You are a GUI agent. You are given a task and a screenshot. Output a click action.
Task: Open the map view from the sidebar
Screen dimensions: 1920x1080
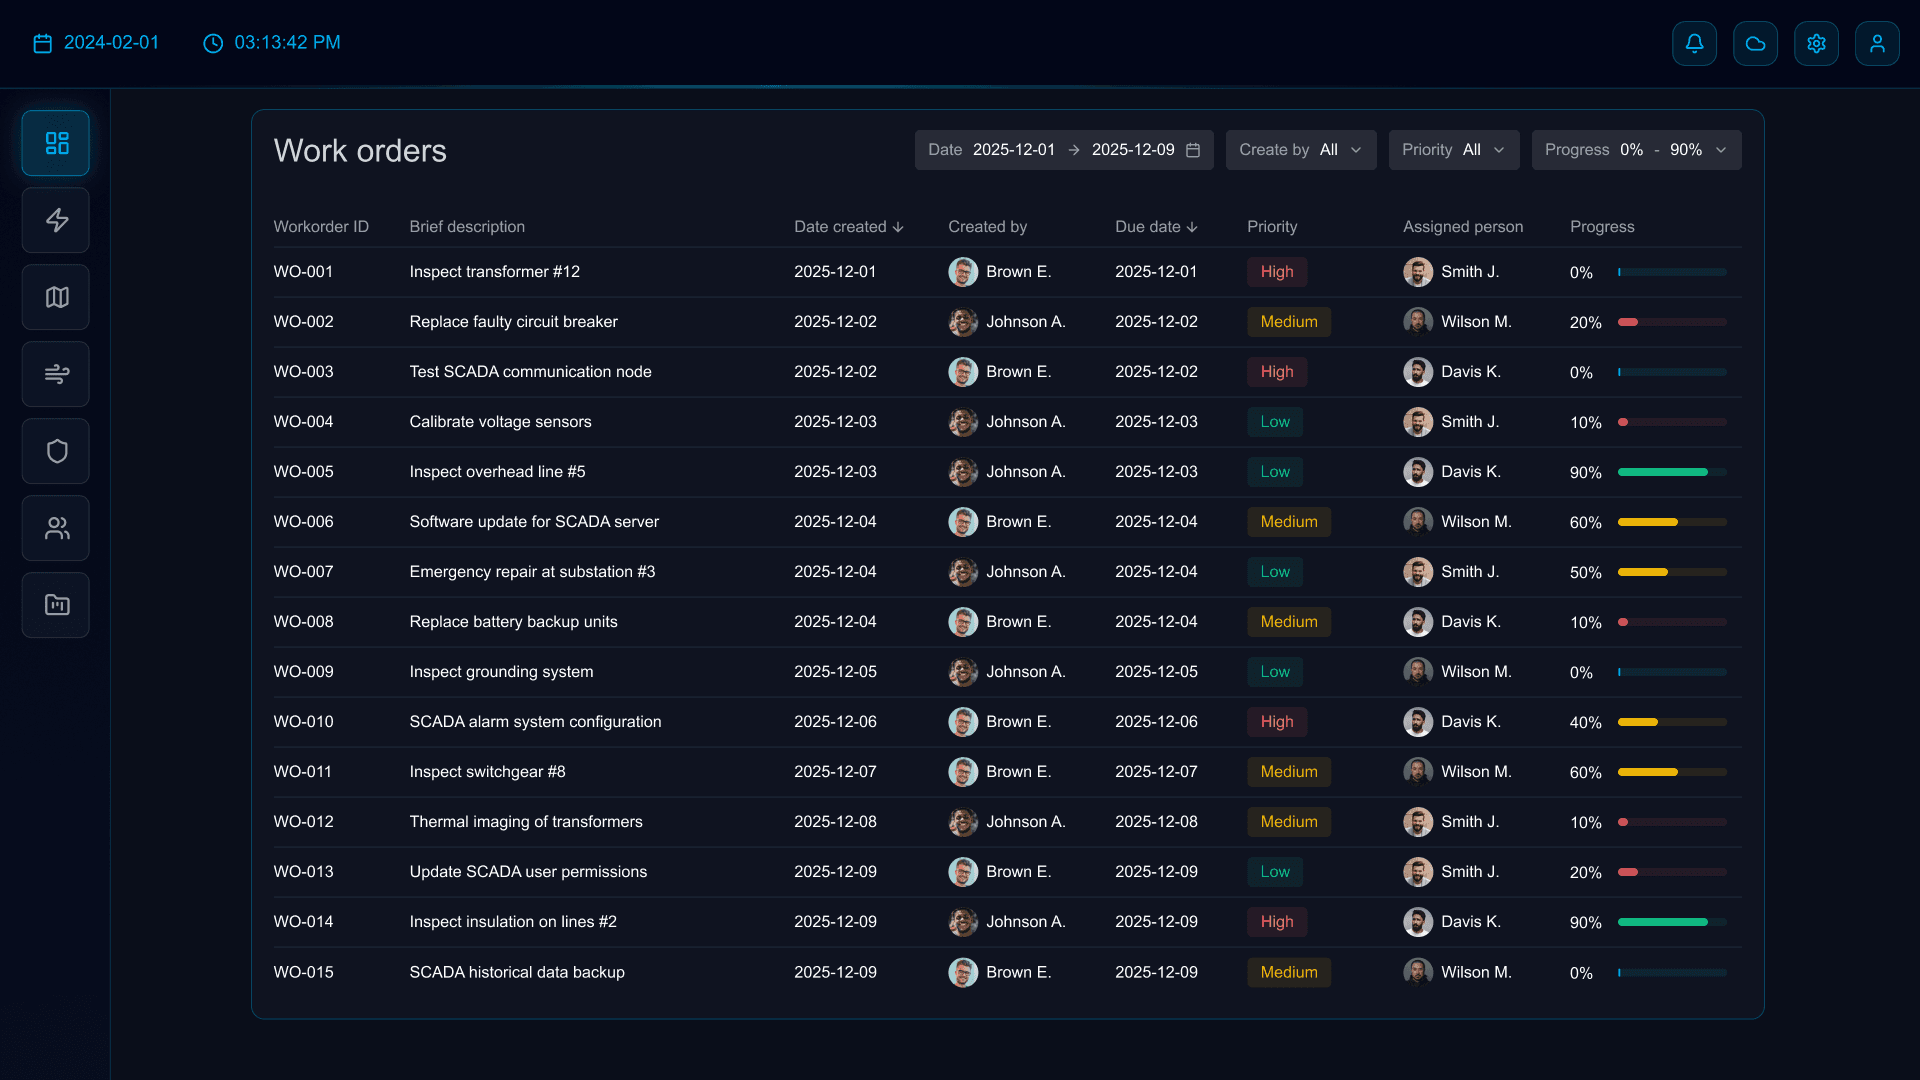(55, 297)
